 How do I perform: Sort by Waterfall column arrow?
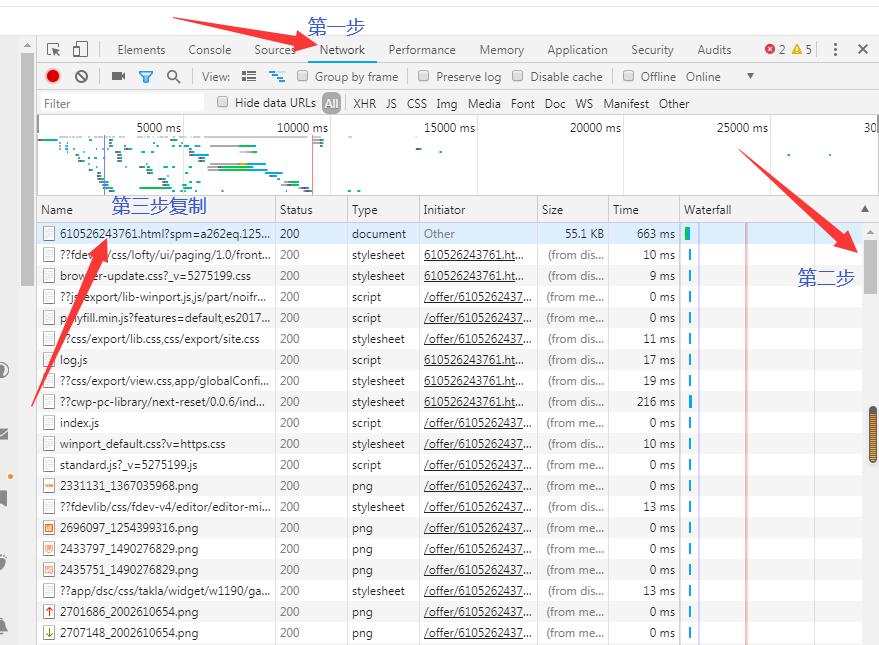click(x=864, y=209)
